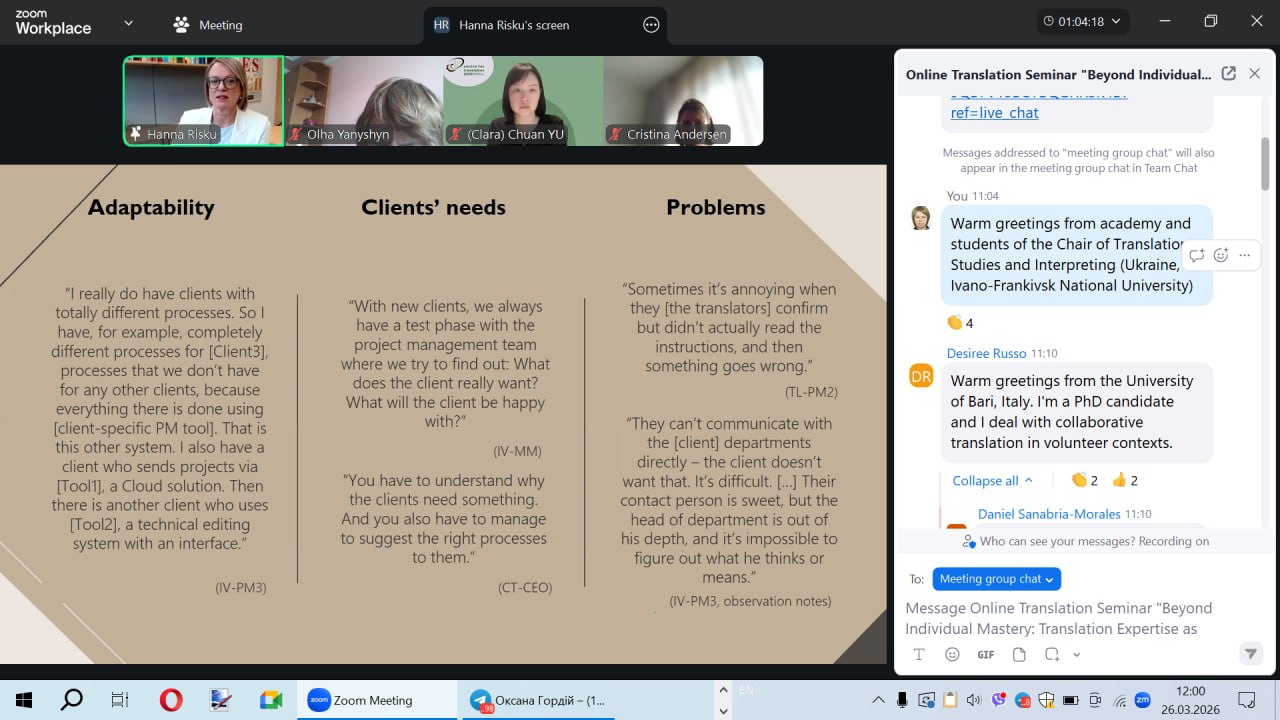Open the emoji picker in chat toolbar

pyautogui.click(x=952, y=655)
